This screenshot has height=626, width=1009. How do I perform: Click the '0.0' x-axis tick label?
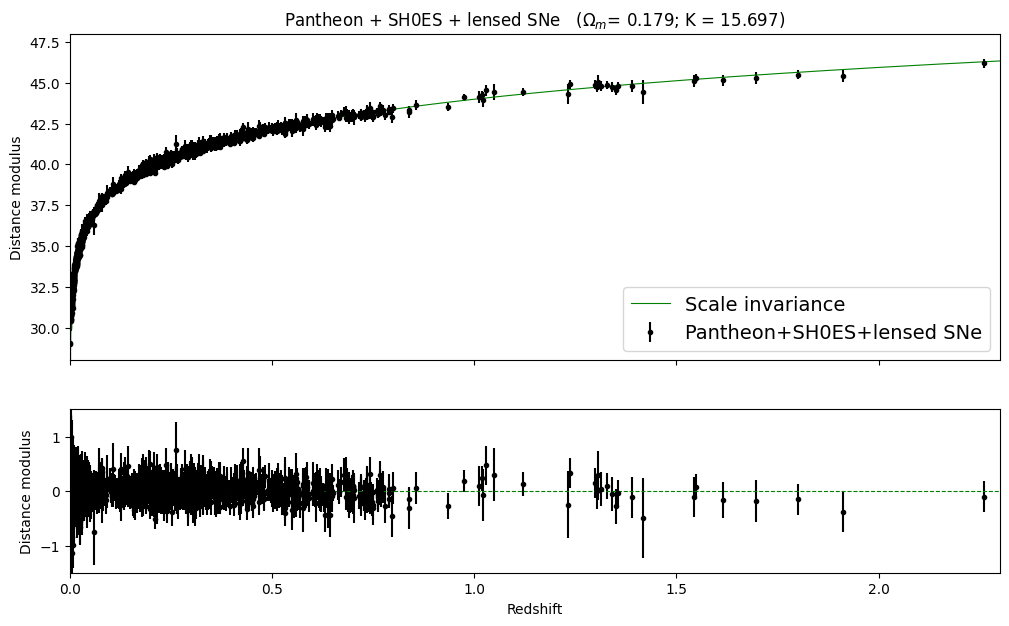(70, 589)
